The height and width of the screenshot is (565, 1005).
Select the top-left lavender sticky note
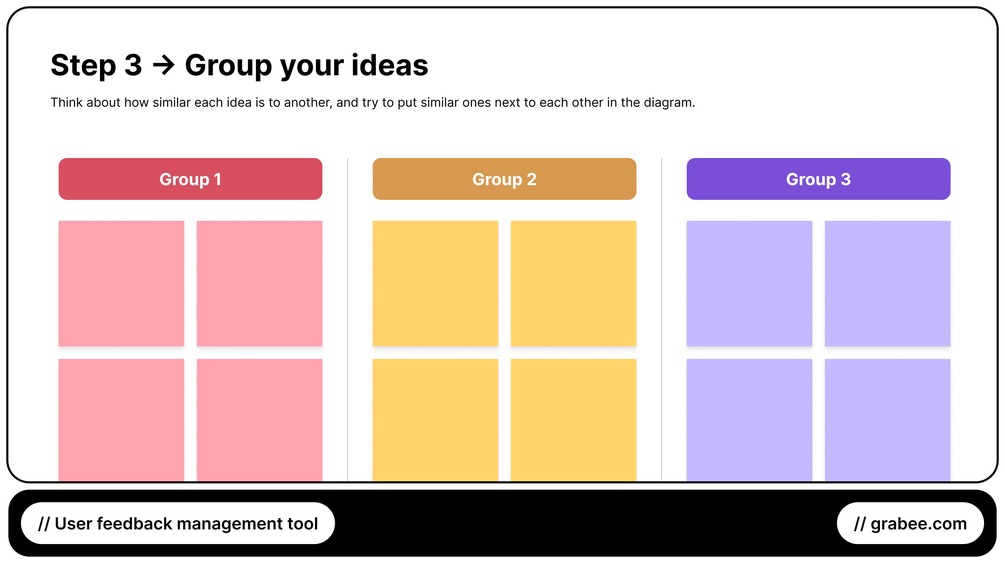[x=749, y=283]
